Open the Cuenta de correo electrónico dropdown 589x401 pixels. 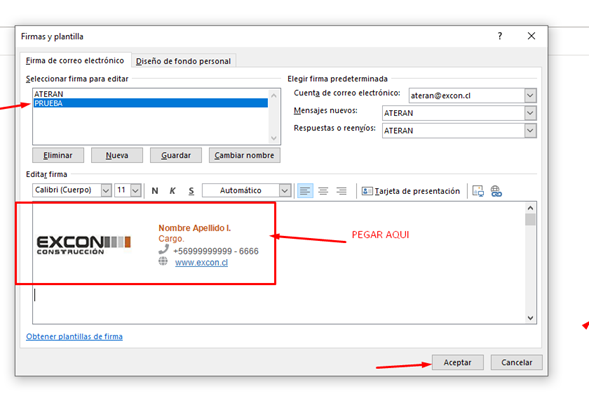point(530,95)
